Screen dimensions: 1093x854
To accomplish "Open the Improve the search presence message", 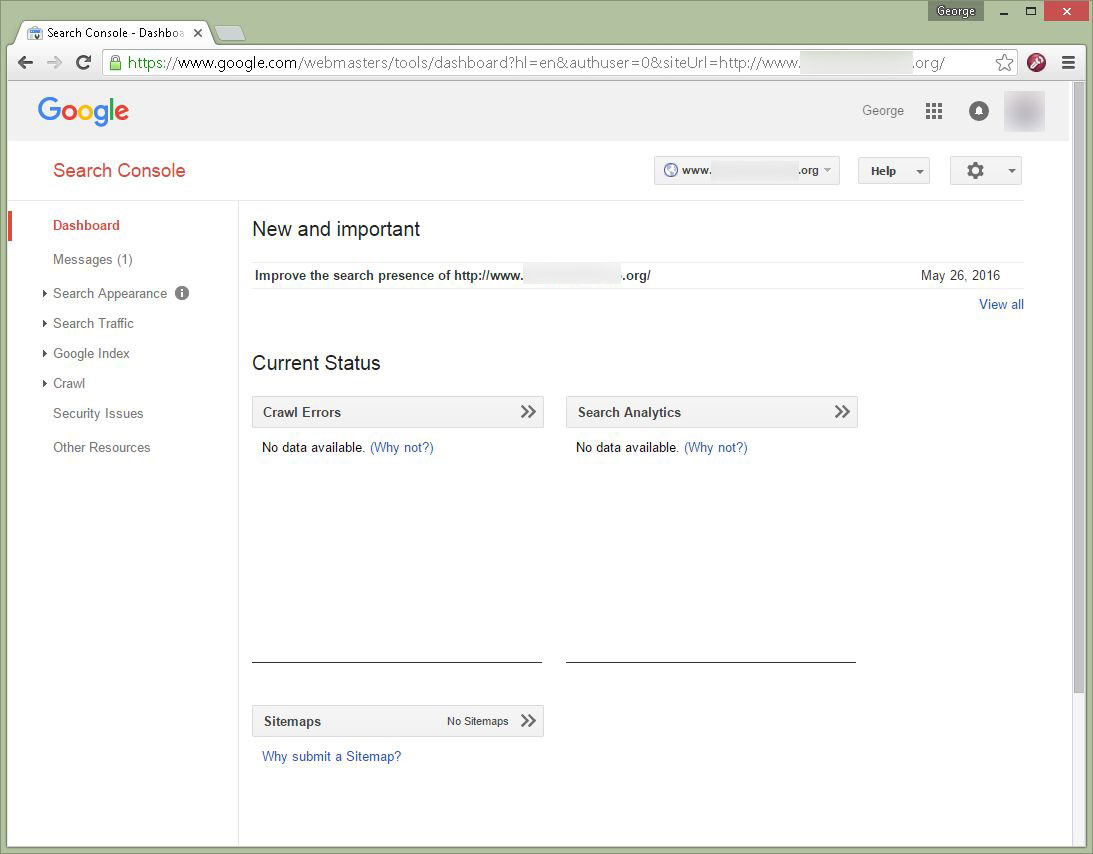I will click(x=452, y=275).
